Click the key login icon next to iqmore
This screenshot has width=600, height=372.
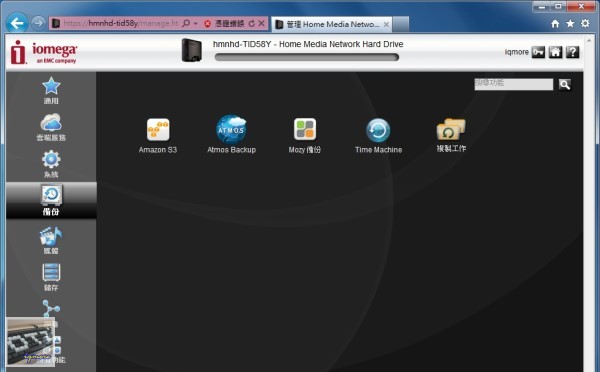click(538, 52)
